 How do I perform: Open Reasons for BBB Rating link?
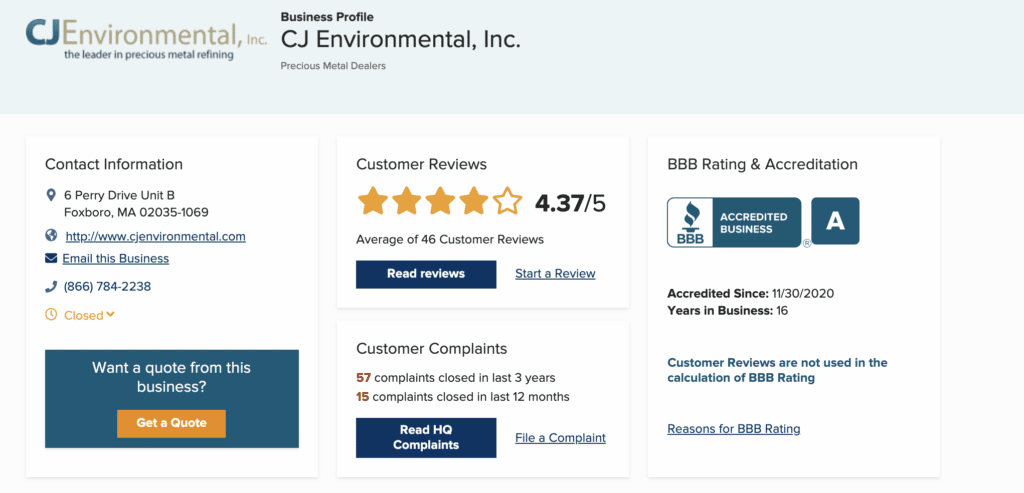click(x=733, y=429)
